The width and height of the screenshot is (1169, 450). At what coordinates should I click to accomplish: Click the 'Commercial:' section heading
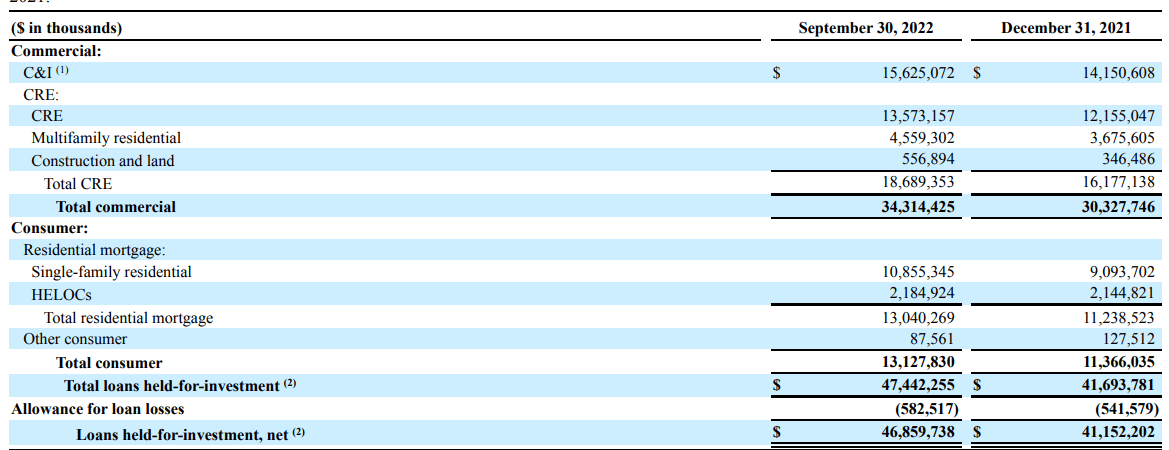[x=56, y=51]
